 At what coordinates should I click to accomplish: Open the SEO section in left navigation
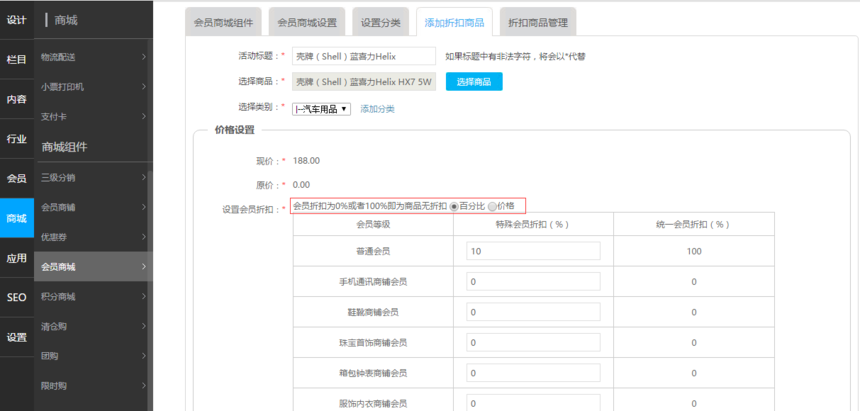[x=16, y=297]
